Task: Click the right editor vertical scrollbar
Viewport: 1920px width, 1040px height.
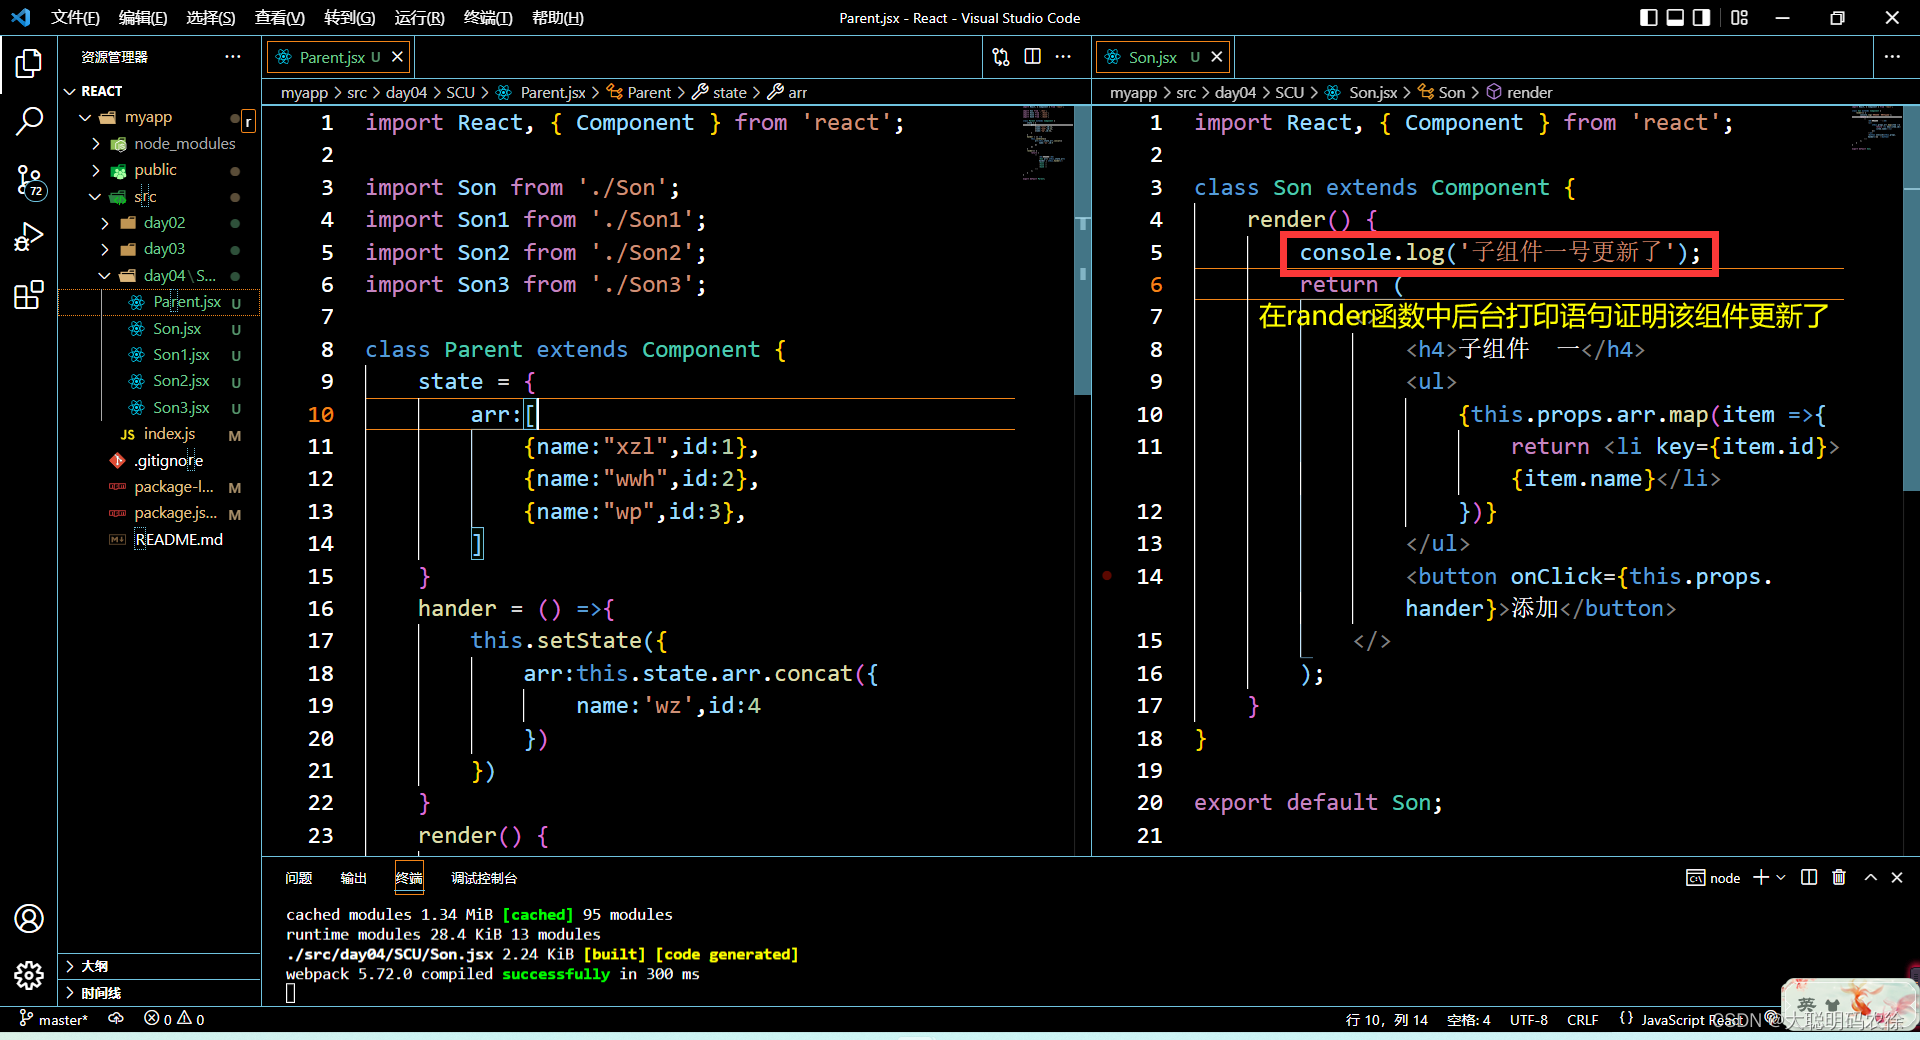Action: tap(1911, 300)
